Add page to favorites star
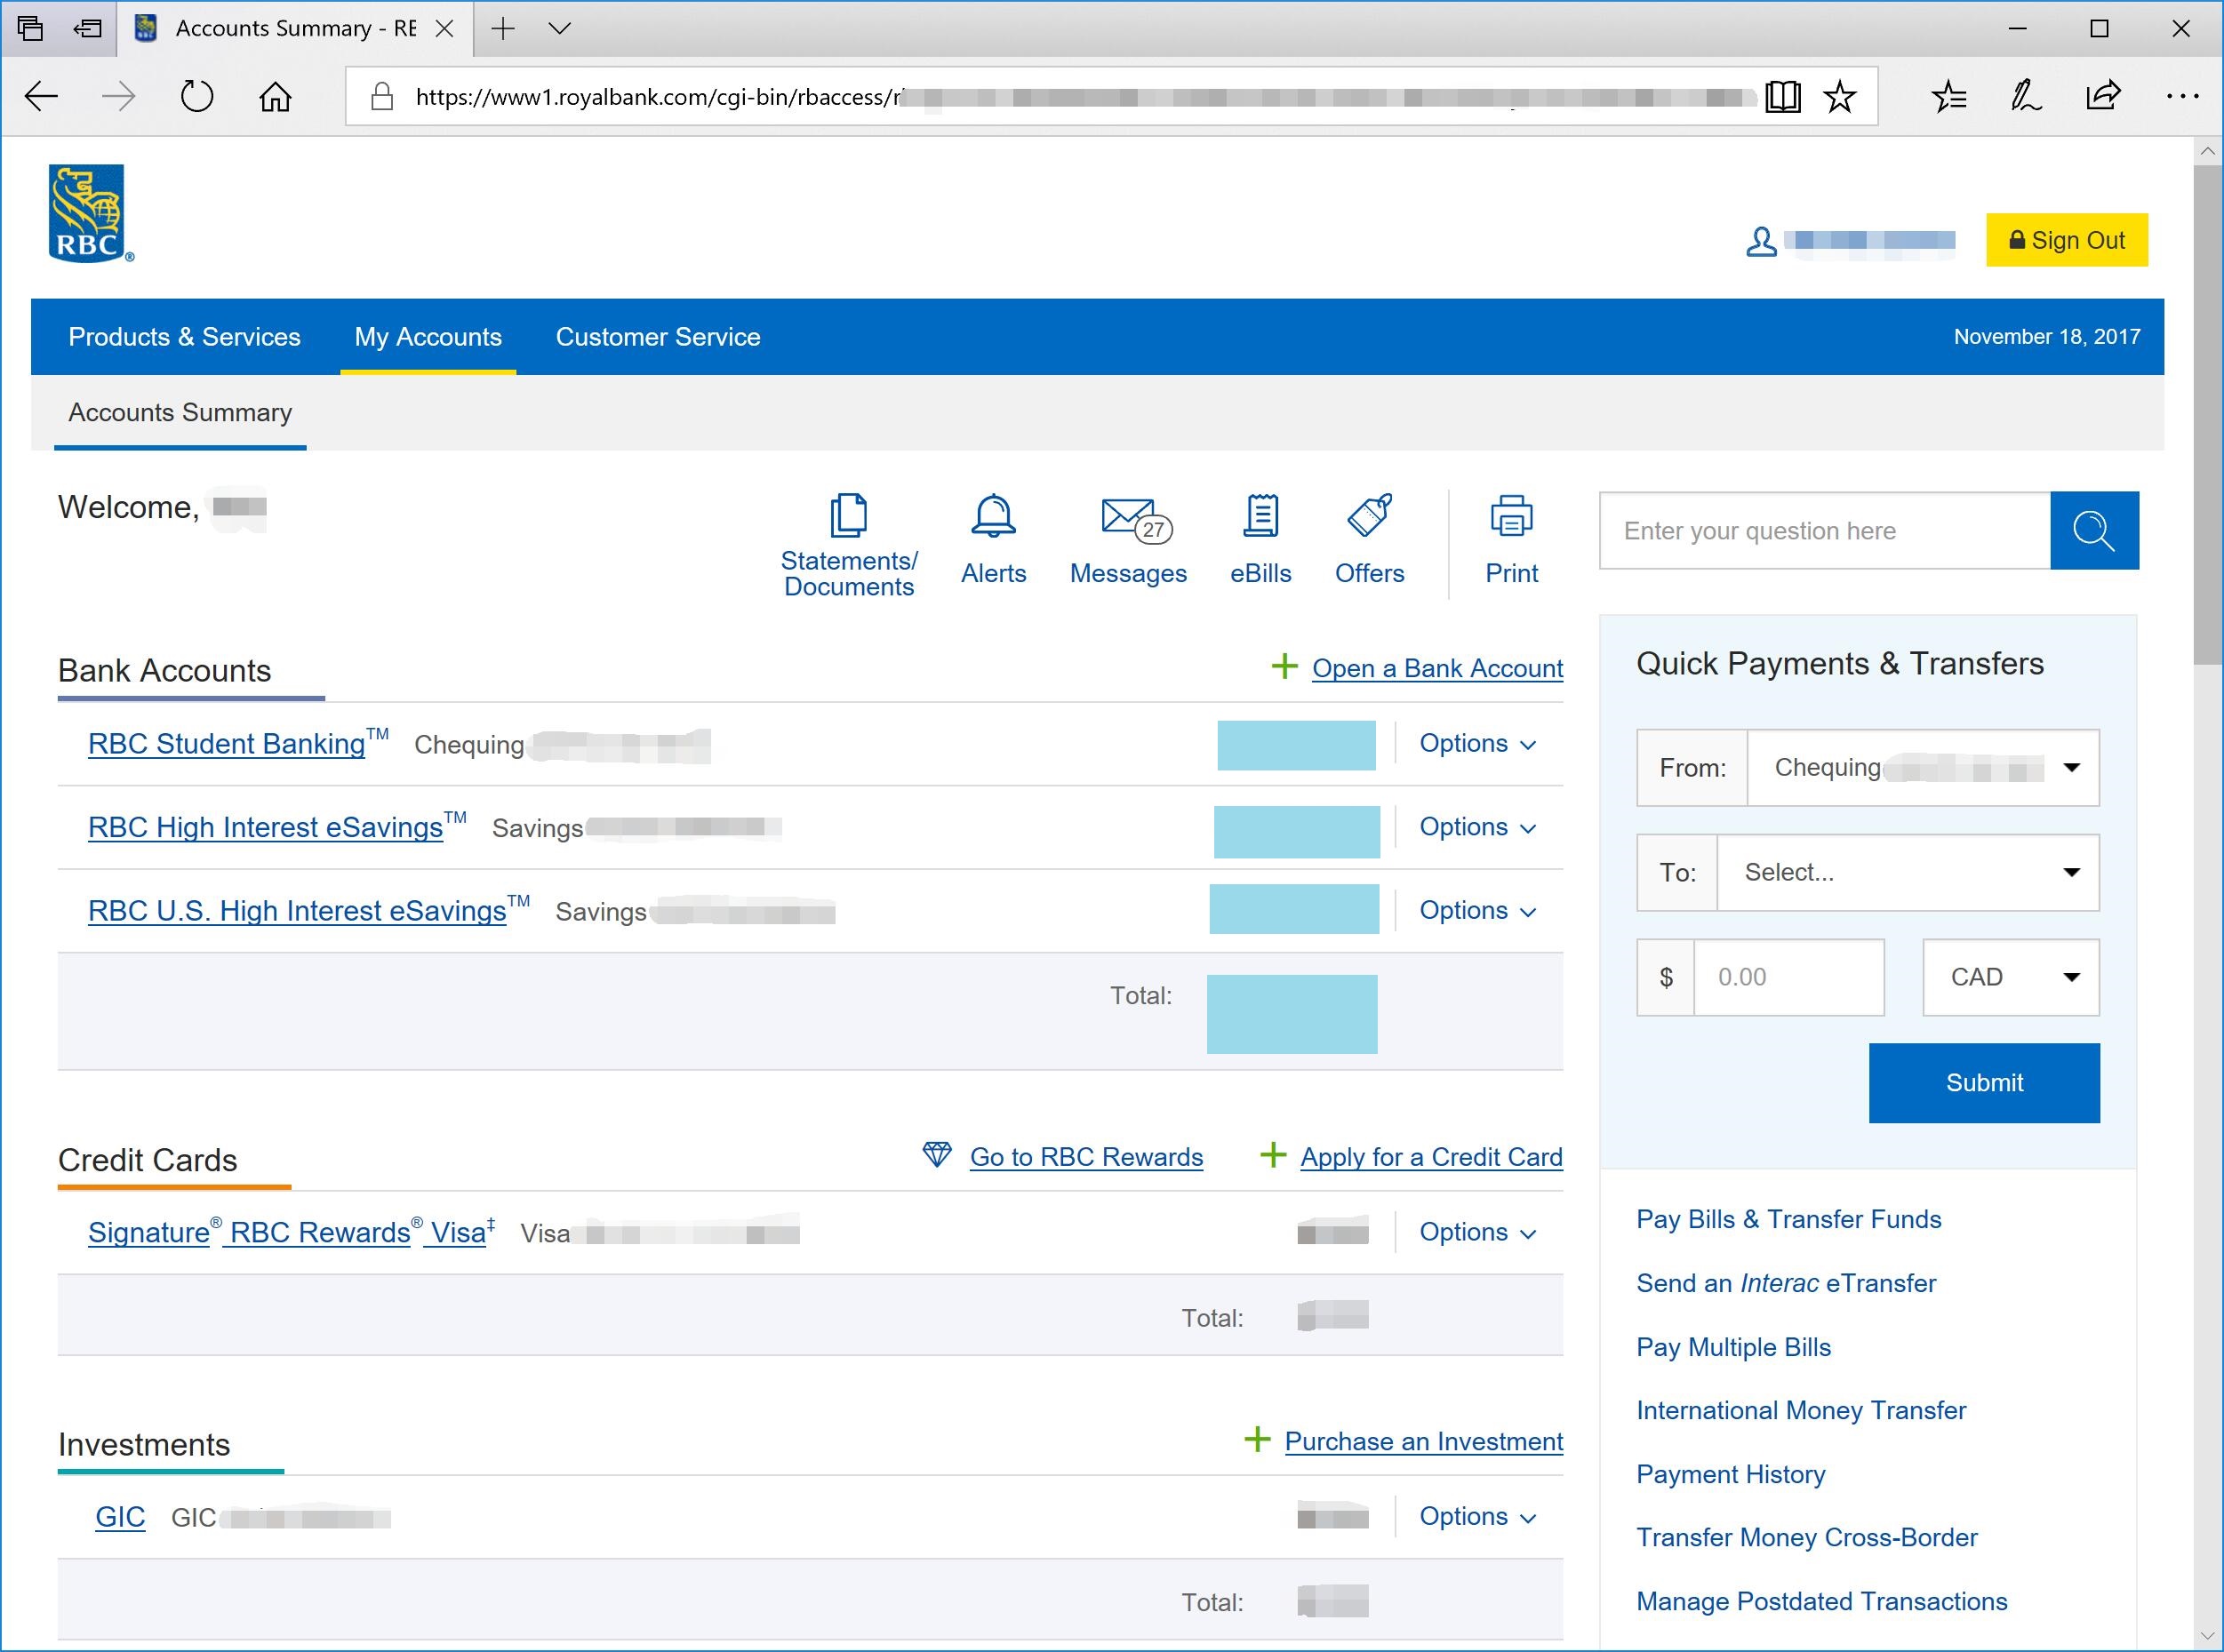The image size is (2224, 1652). click(1839, 97)
